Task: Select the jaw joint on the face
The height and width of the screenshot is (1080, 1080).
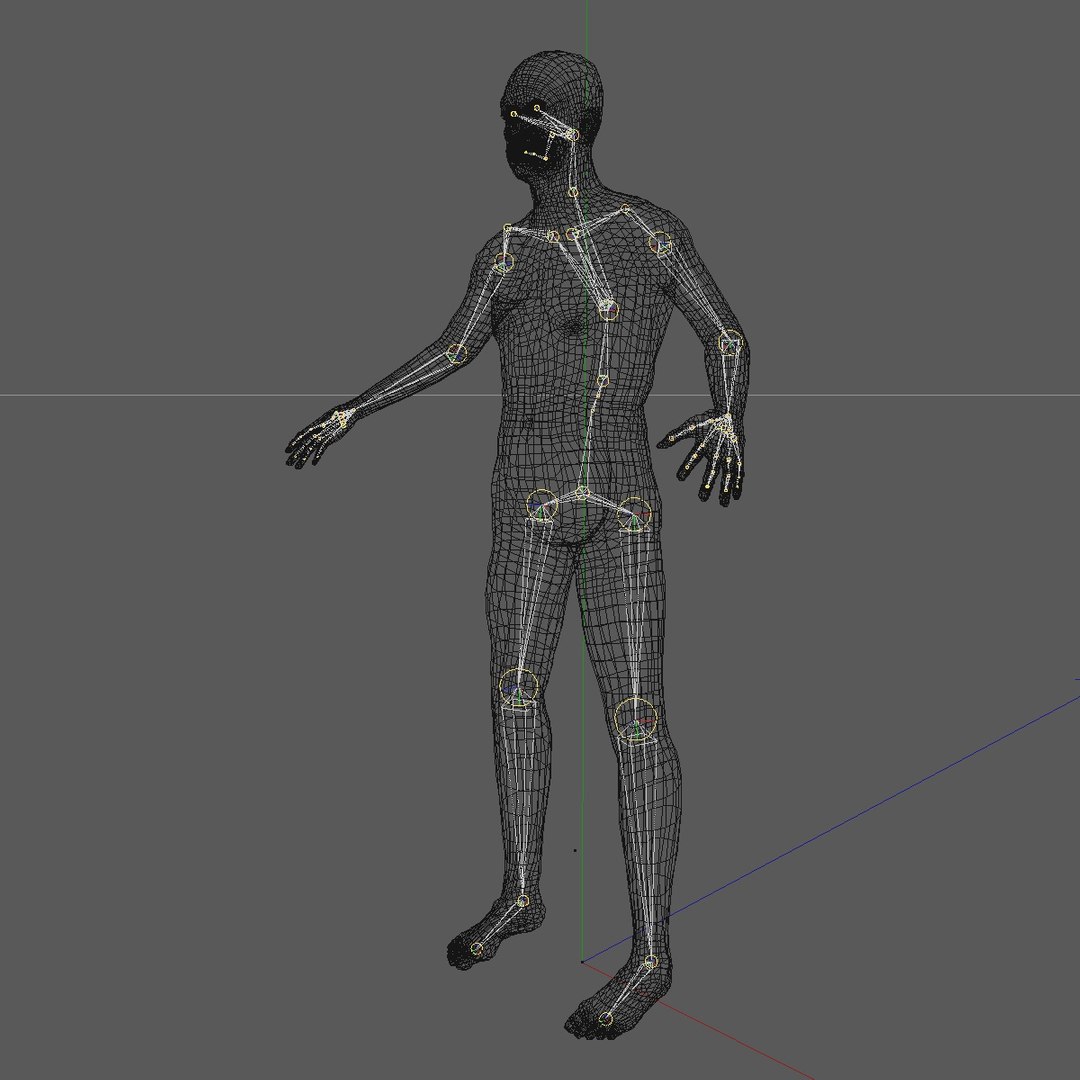Action: pyautogui.click(x=546, y=158)
